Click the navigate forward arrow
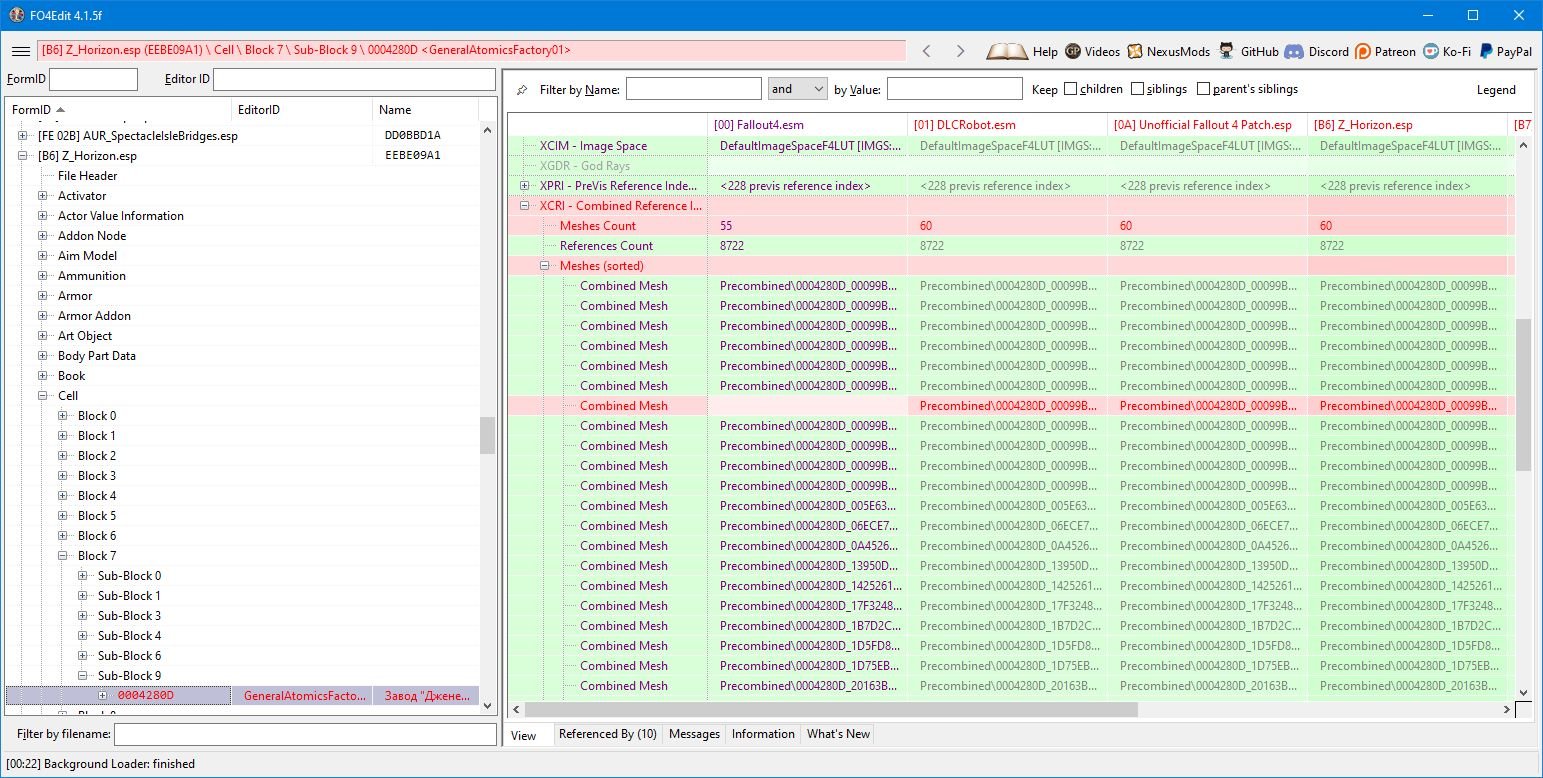Image resolution: width=1543 pixels, height=778 pixels. (960, 51)
